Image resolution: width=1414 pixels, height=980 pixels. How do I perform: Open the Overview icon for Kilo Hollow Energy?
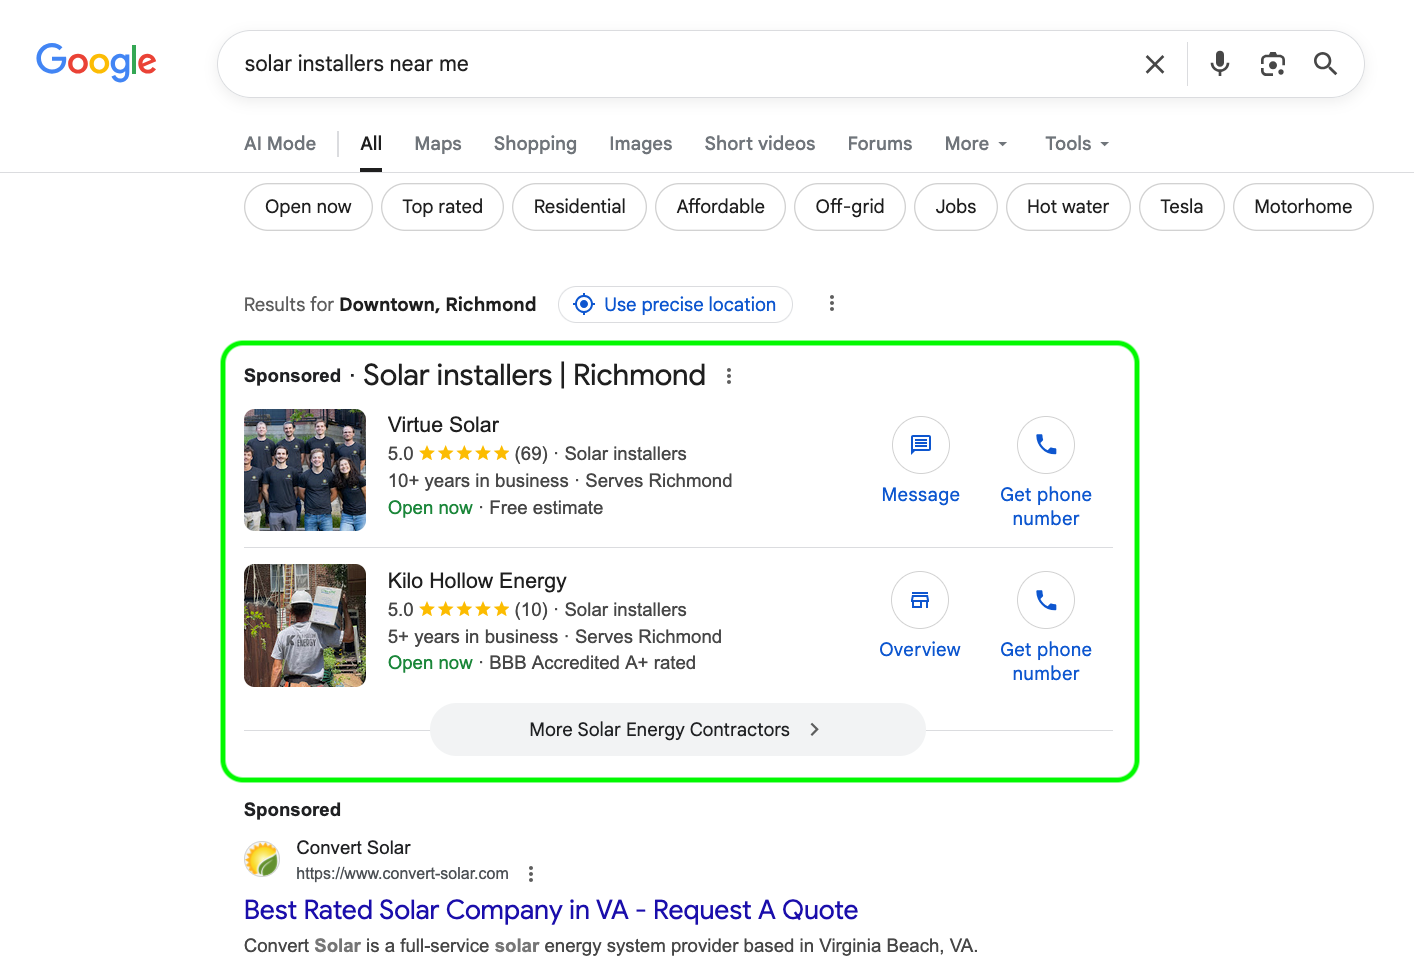tap(919, 600)
